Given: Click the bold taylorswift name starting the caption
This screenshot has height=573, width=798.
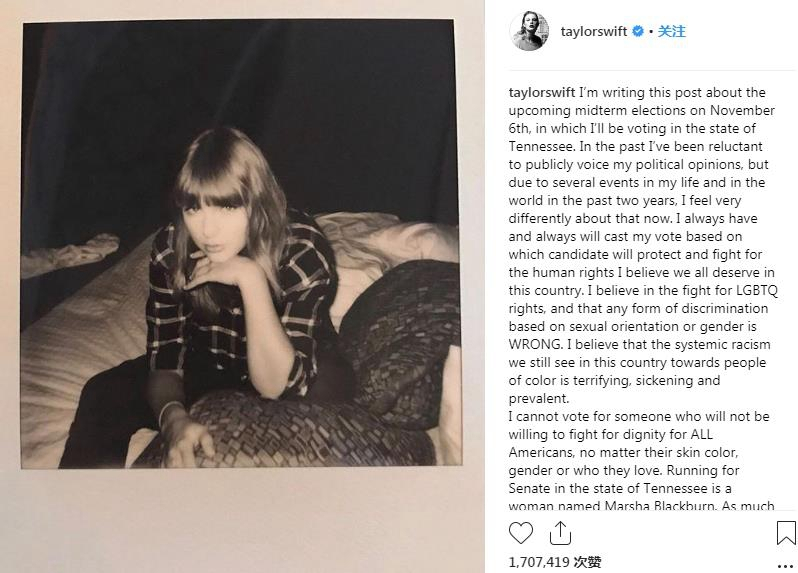Looking at the screenshot, I should pos(544,92).
